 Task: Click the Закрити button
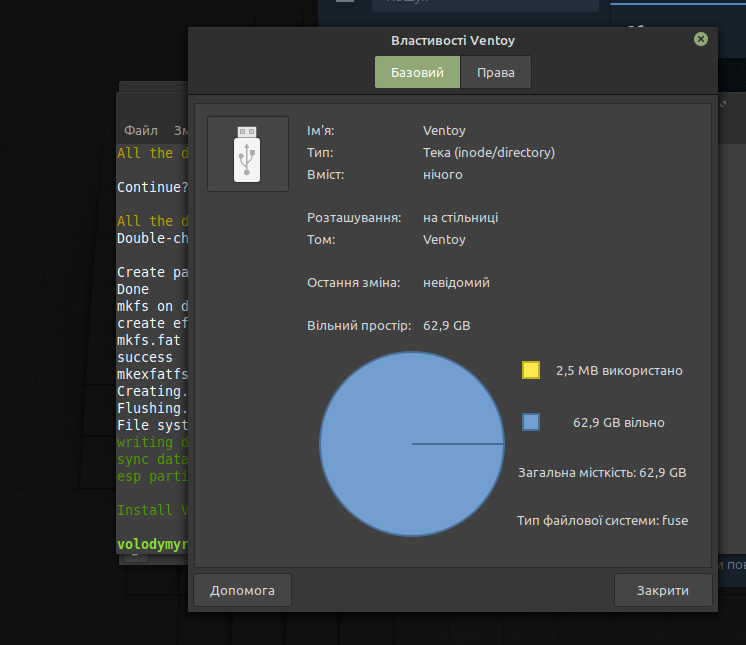pyautogui.click(x=663, y=590)
